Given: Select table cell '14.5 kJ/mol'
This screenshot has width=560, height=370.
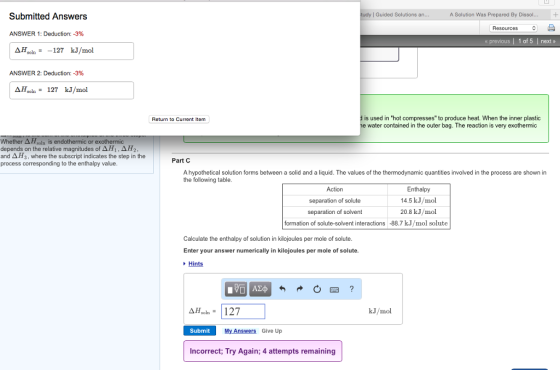Looking at the screenshot, I should point(418,200).
